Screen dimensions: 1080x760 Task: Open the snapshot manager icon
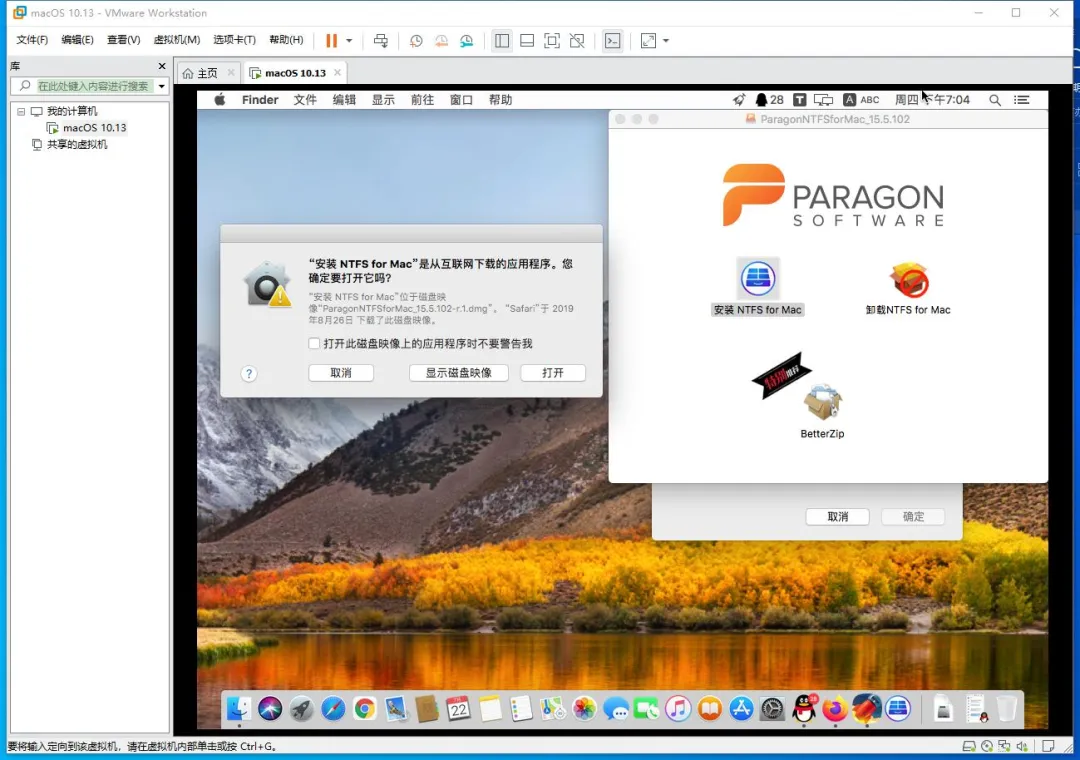[x=467, y=41]
